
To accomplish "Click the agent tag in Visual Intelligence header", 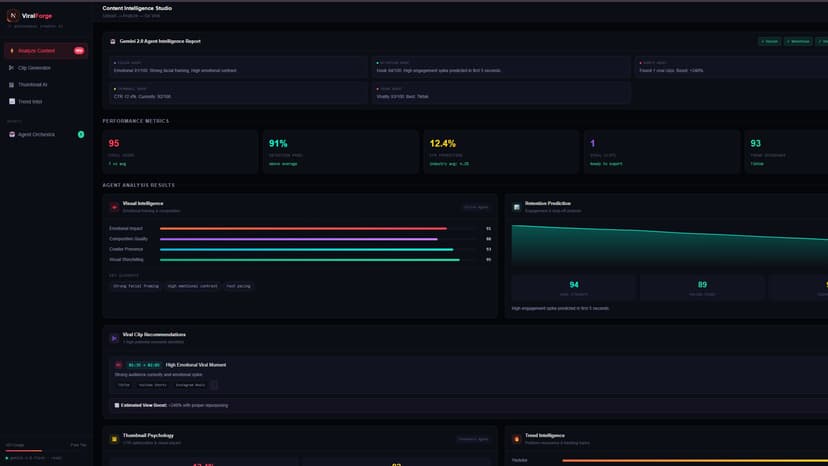I will point(476,207).
